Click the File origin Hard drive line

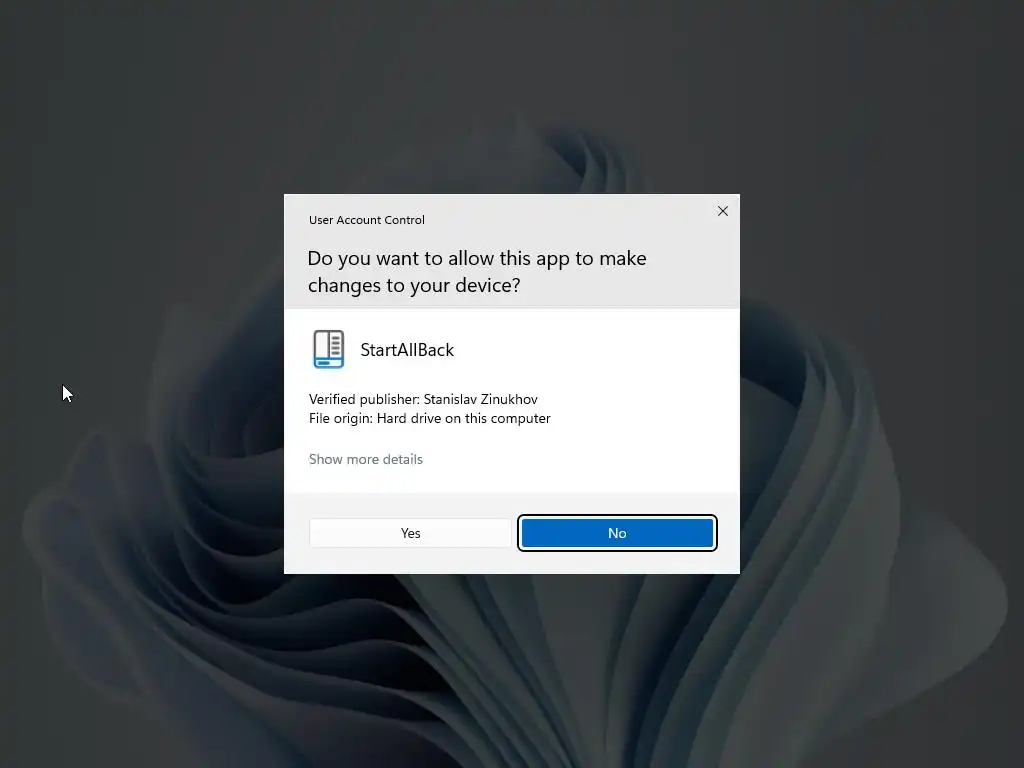430,418
